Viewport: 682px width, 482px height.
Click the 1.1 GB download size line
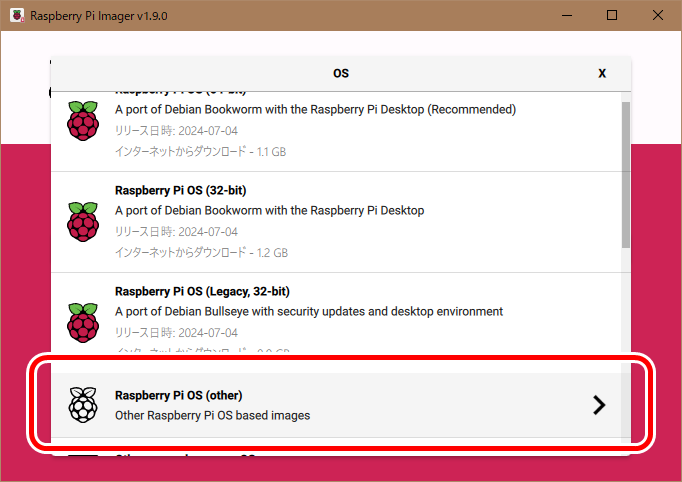(x=201, y=152)
